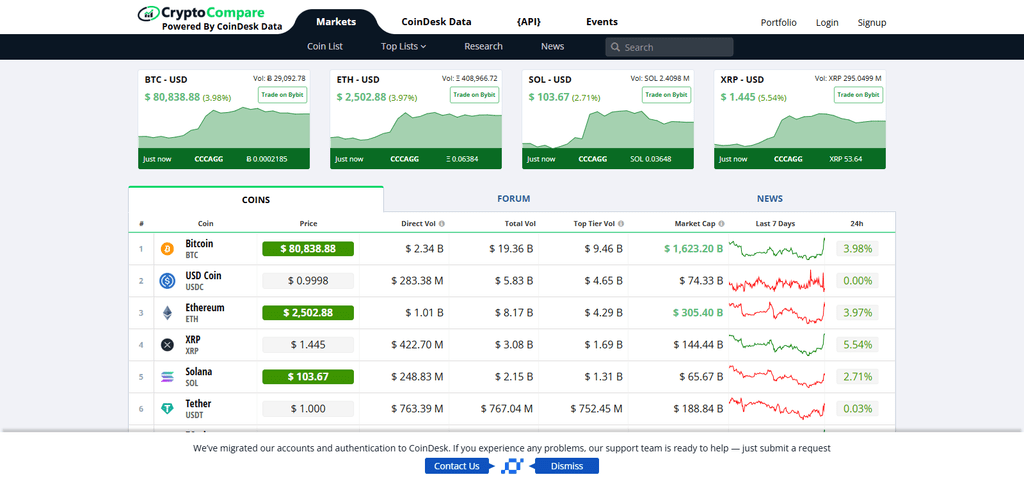This screenshot has height=490, width=1024.
Task: Click Trade on Bybit for BTC
Action: (282, 95)
